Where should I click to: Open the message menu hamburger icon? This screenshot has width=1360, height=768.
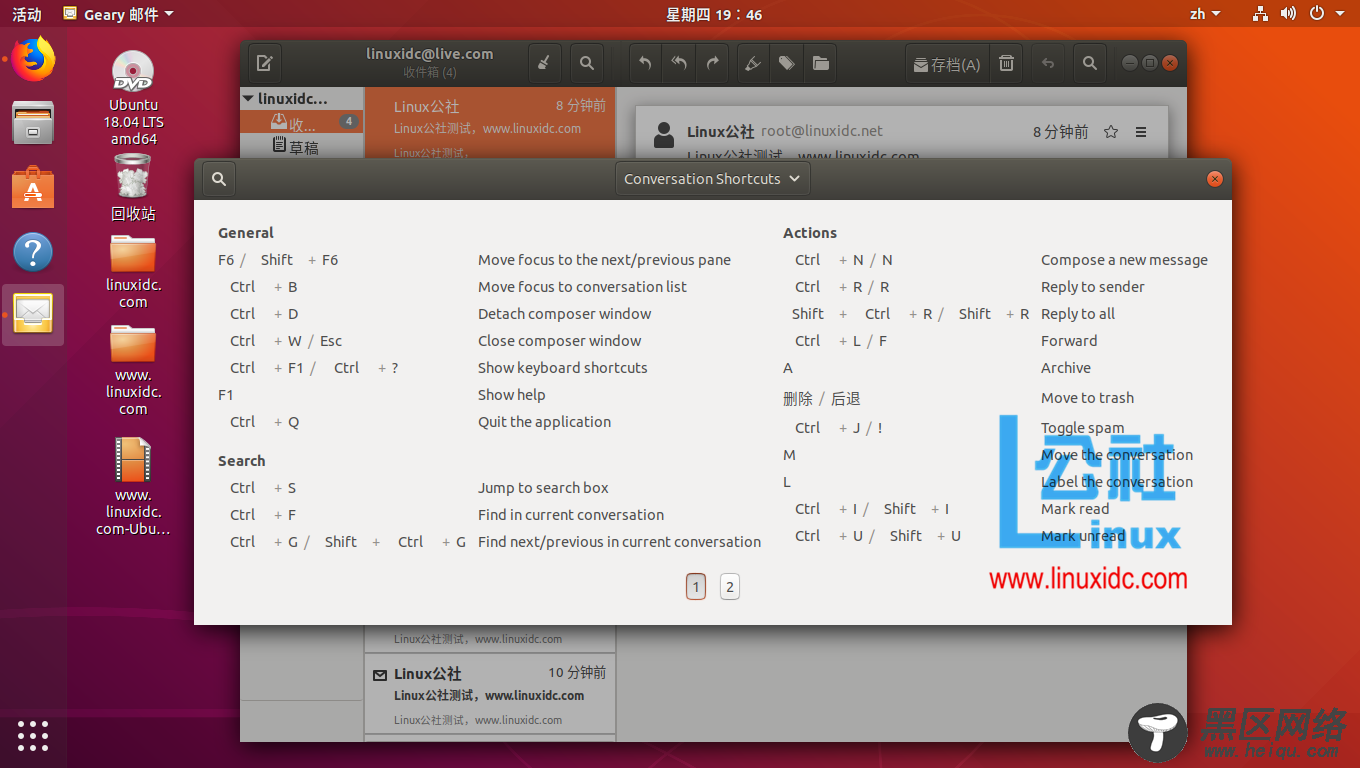1141,132
